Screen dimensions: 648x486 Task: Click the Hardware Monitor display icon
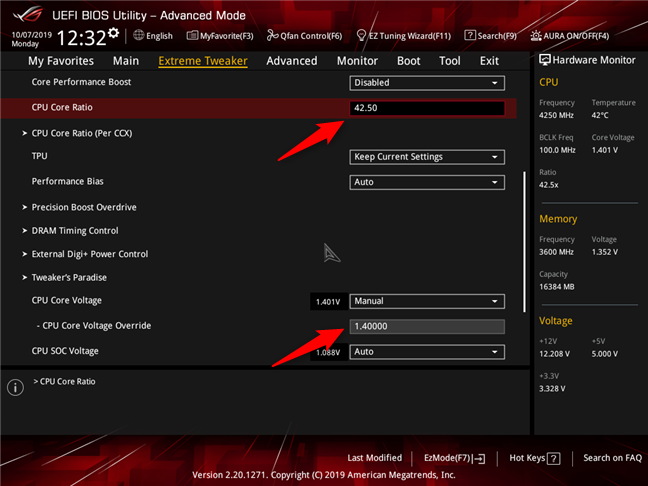point(545,60)
